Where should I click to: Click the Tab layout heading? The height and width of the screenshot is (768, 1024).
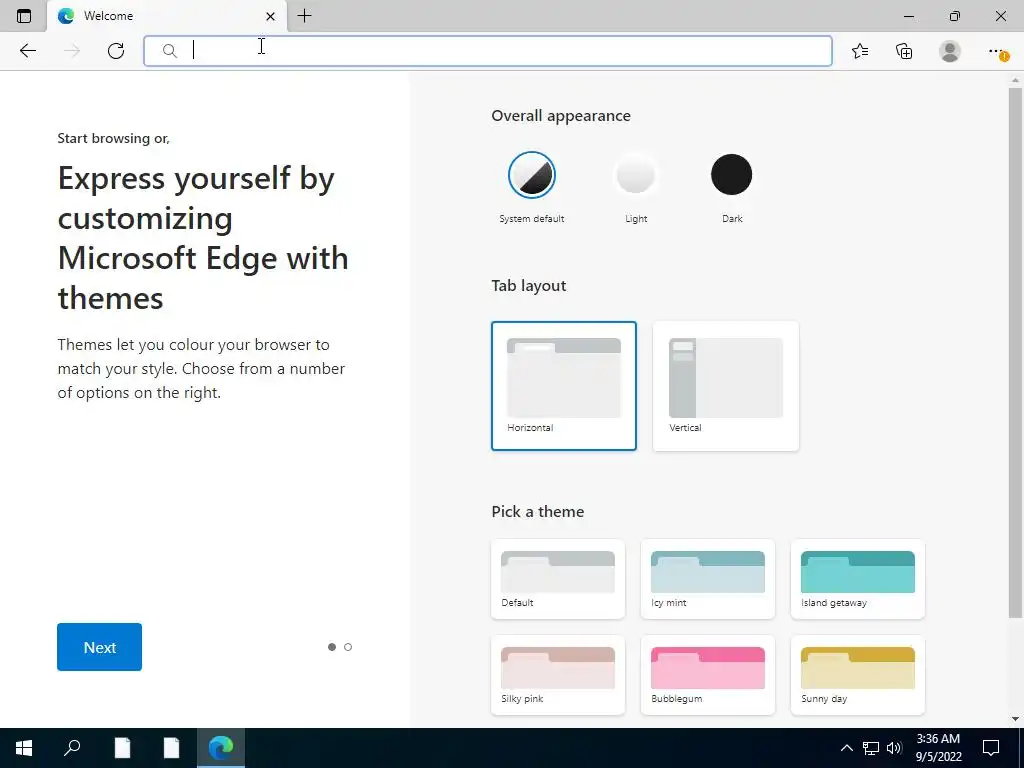(x=529, y=286)
